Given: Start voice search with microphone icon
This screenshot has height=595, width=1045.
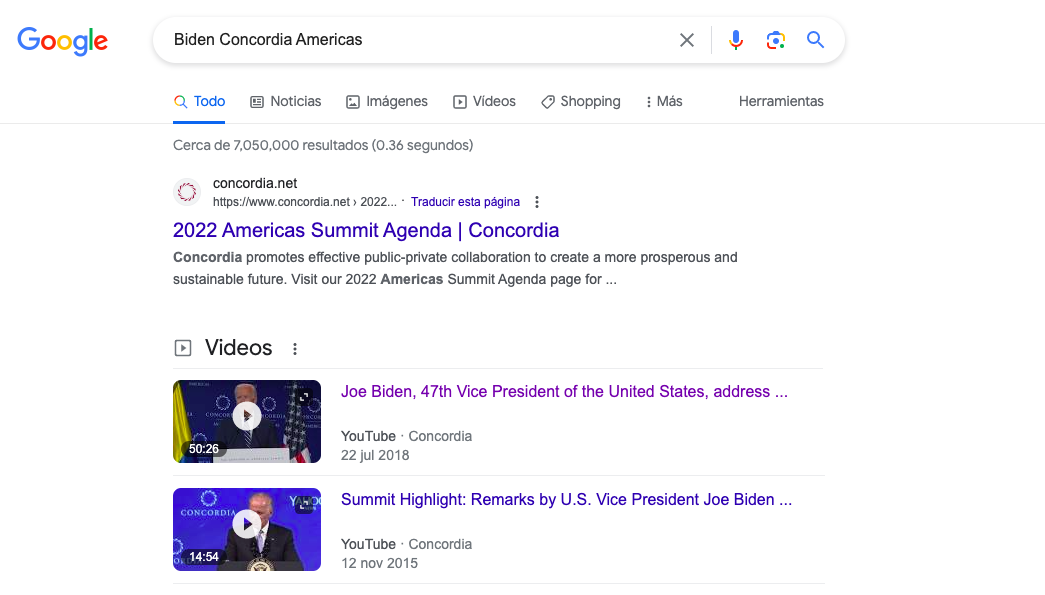Looking at the screenshot, I should tap(736, 40).
